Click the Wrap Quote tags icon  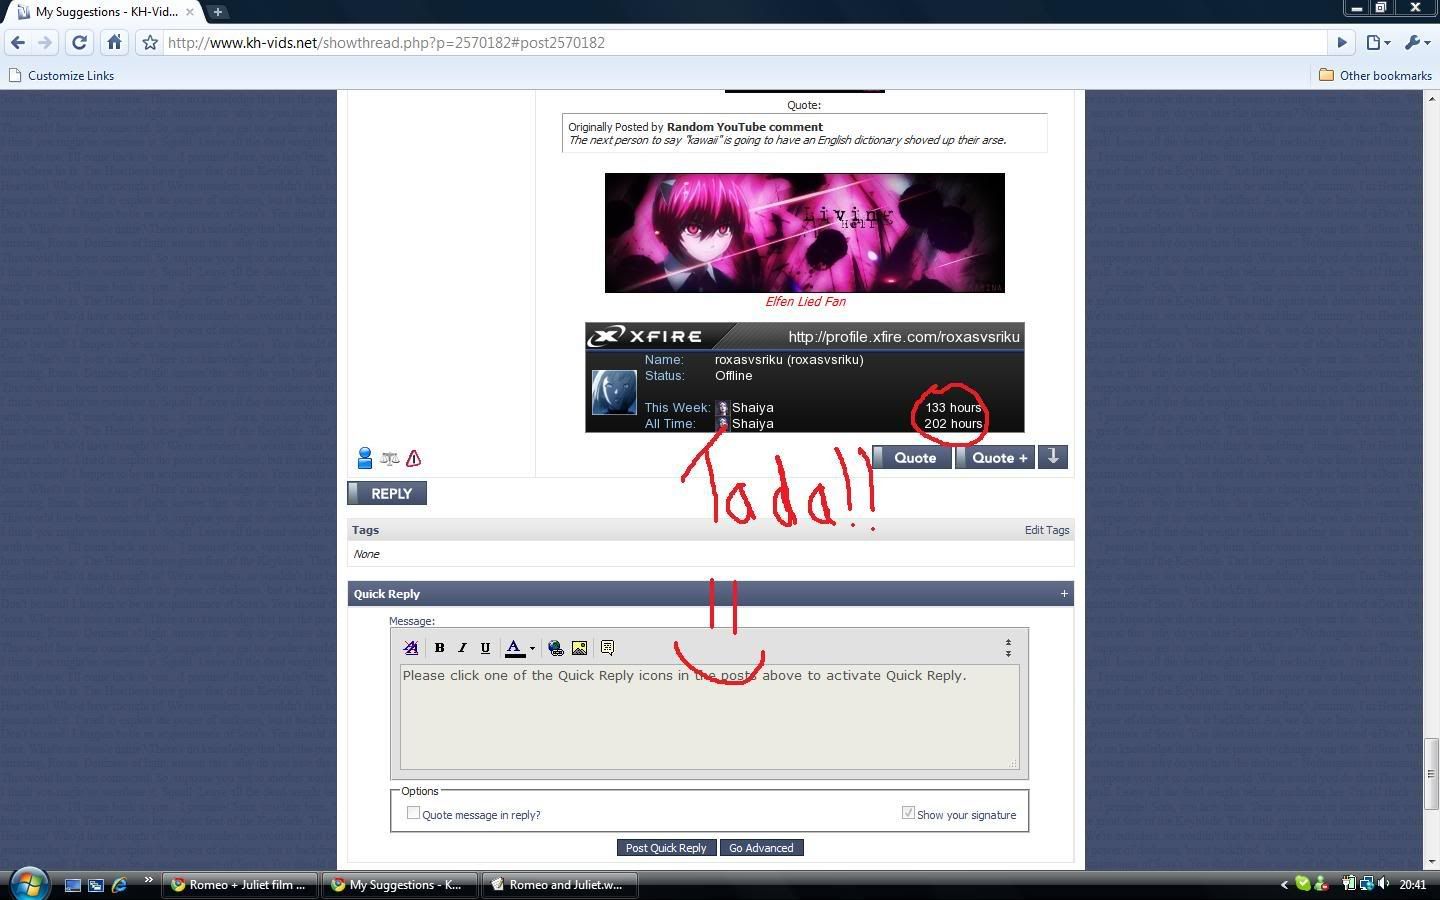tap(607, 648)
